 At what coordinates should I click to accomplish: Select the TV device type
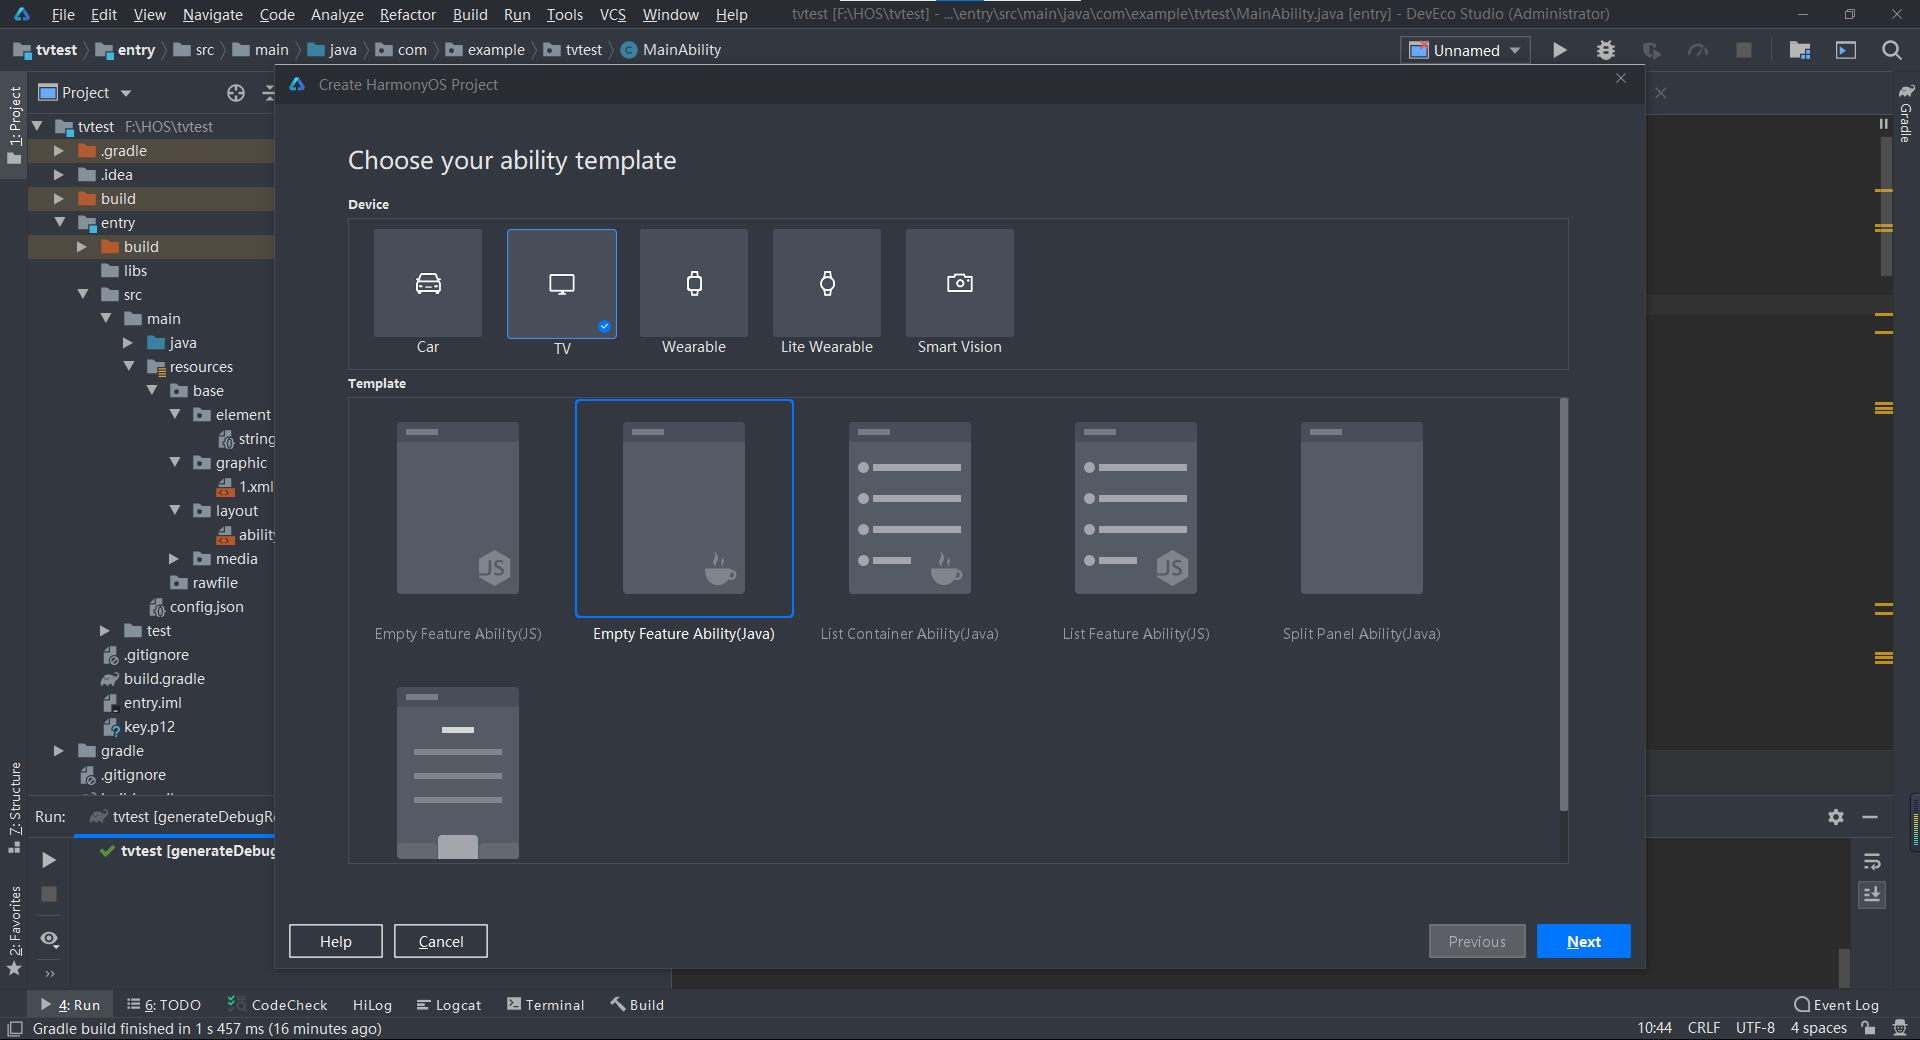click(x=562, y=285)
